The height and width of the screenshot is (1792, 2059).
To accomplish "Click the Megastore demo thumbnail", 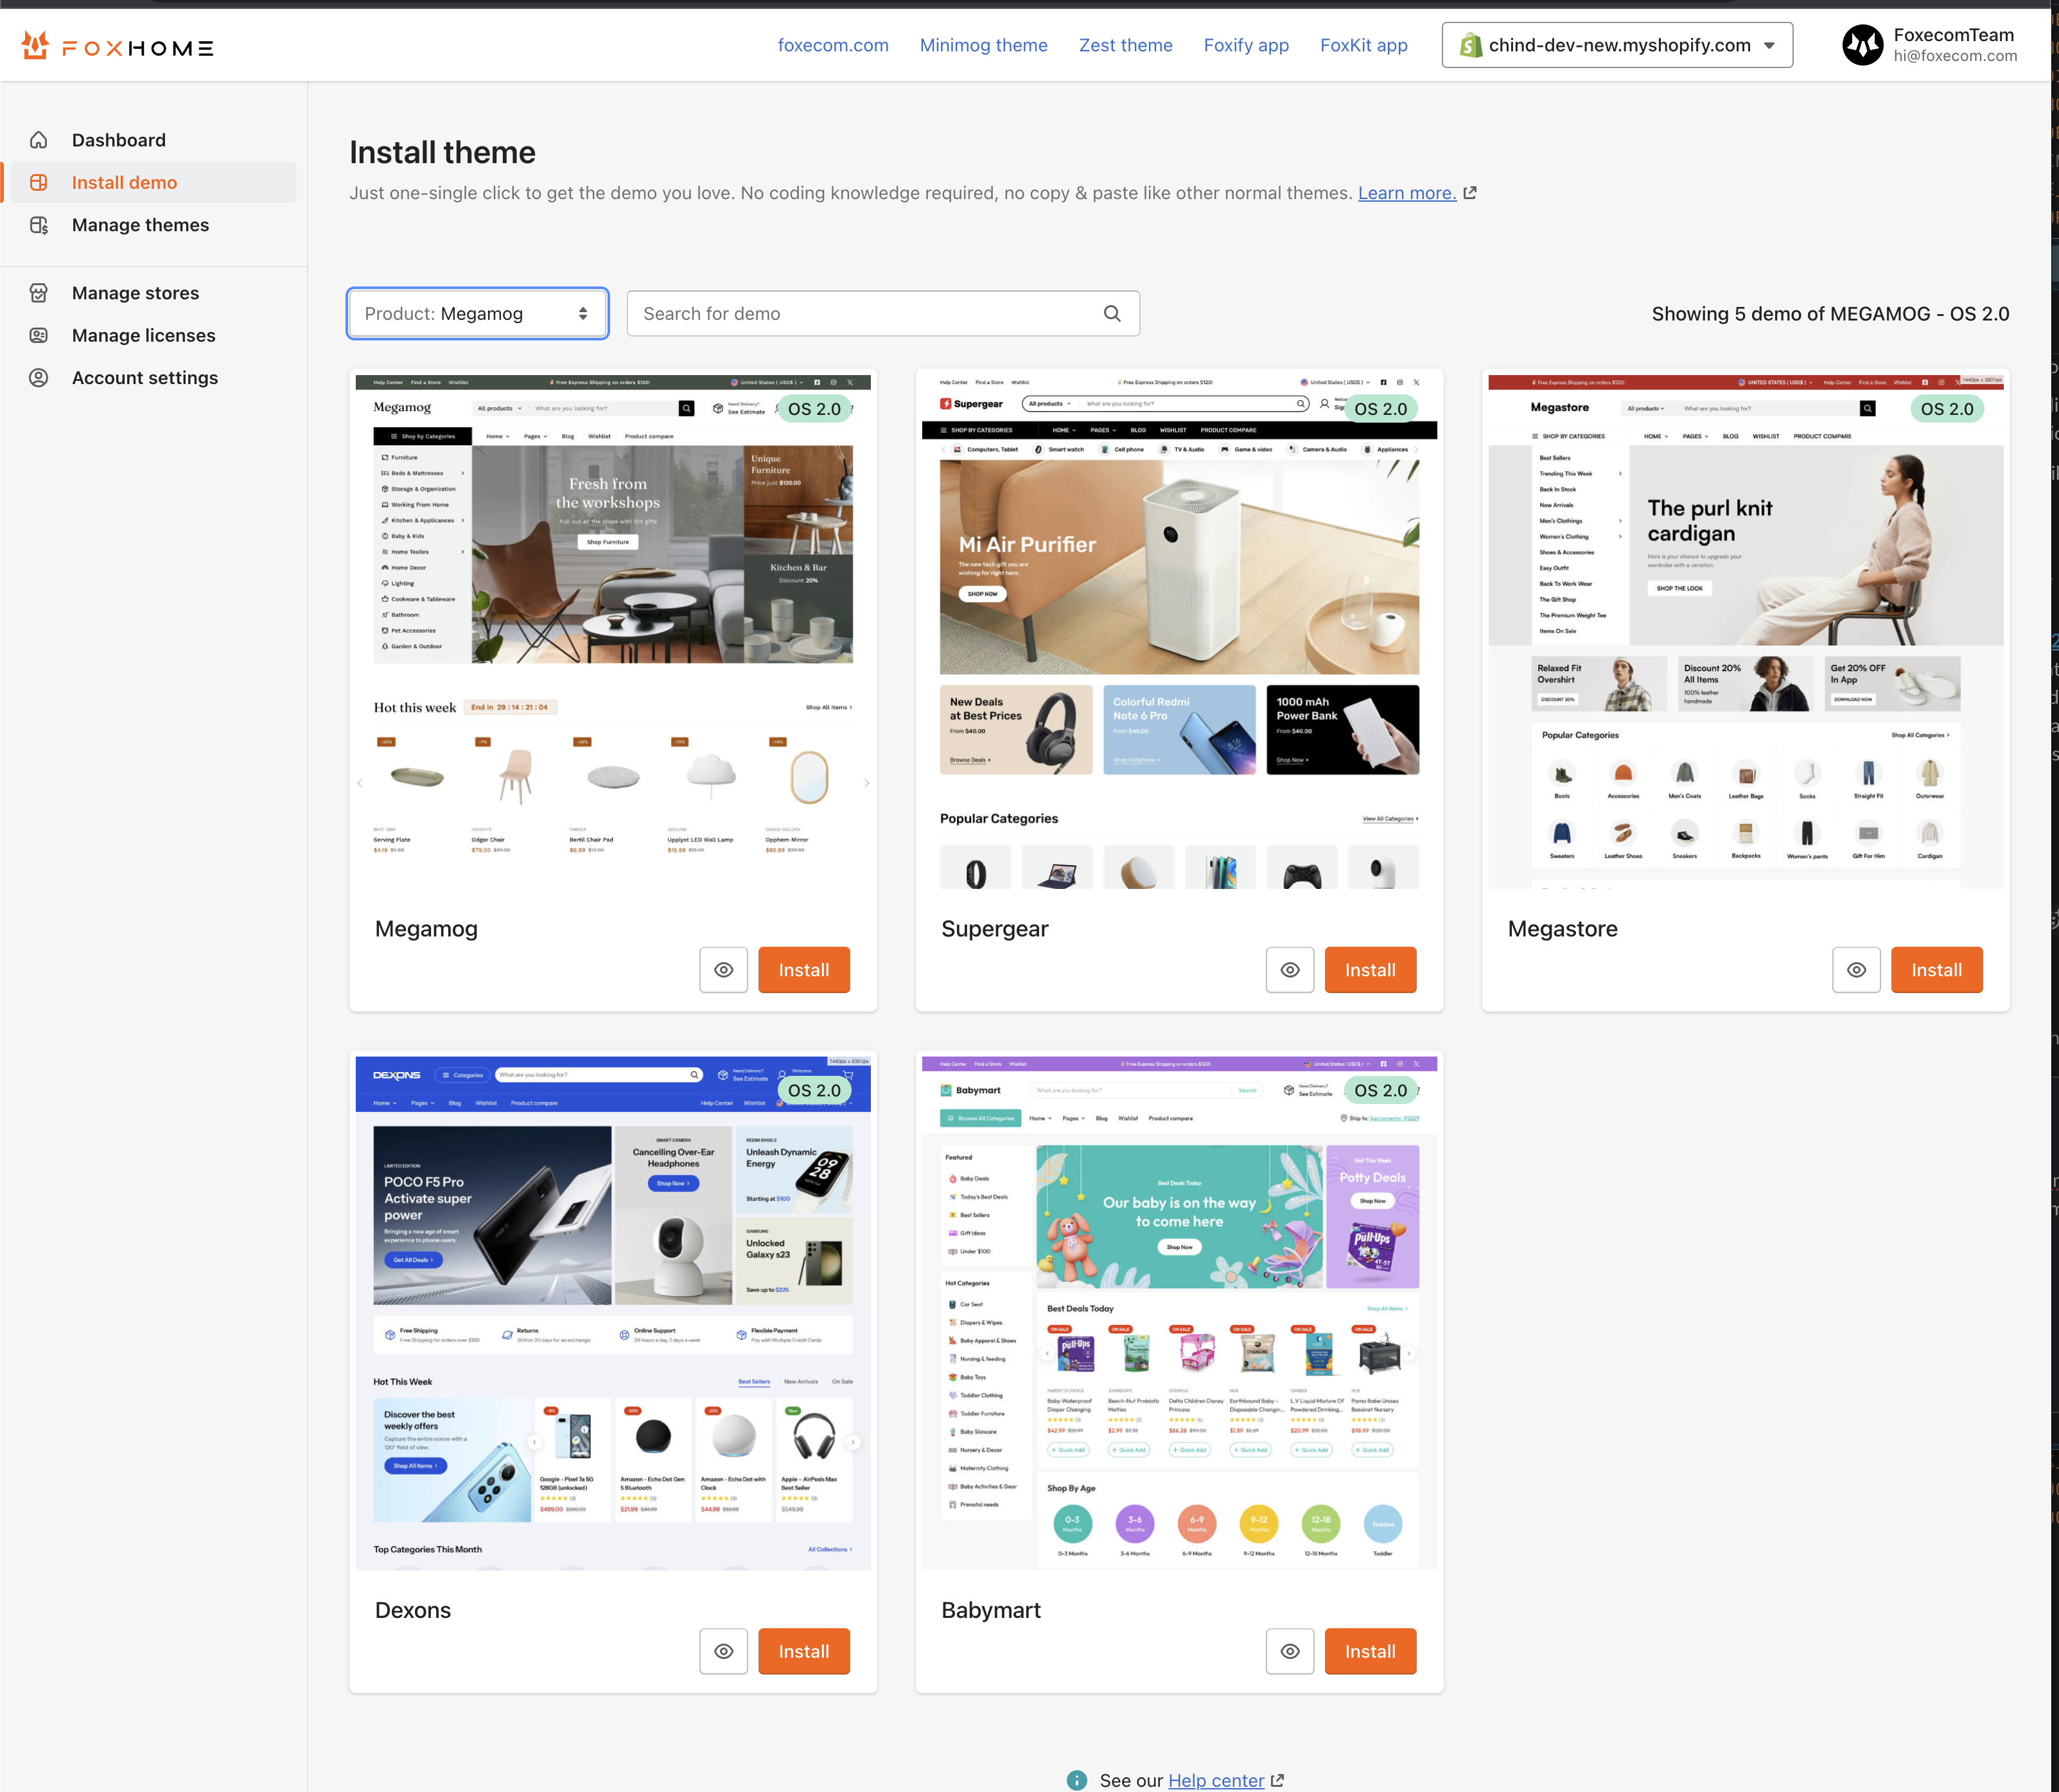I will click(1745, 632).
